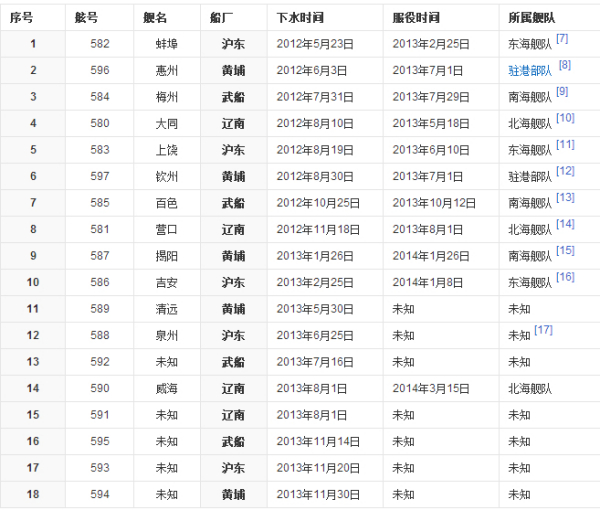Select hull number 590 cell
The image size is (600, 510).
(100, 388)
